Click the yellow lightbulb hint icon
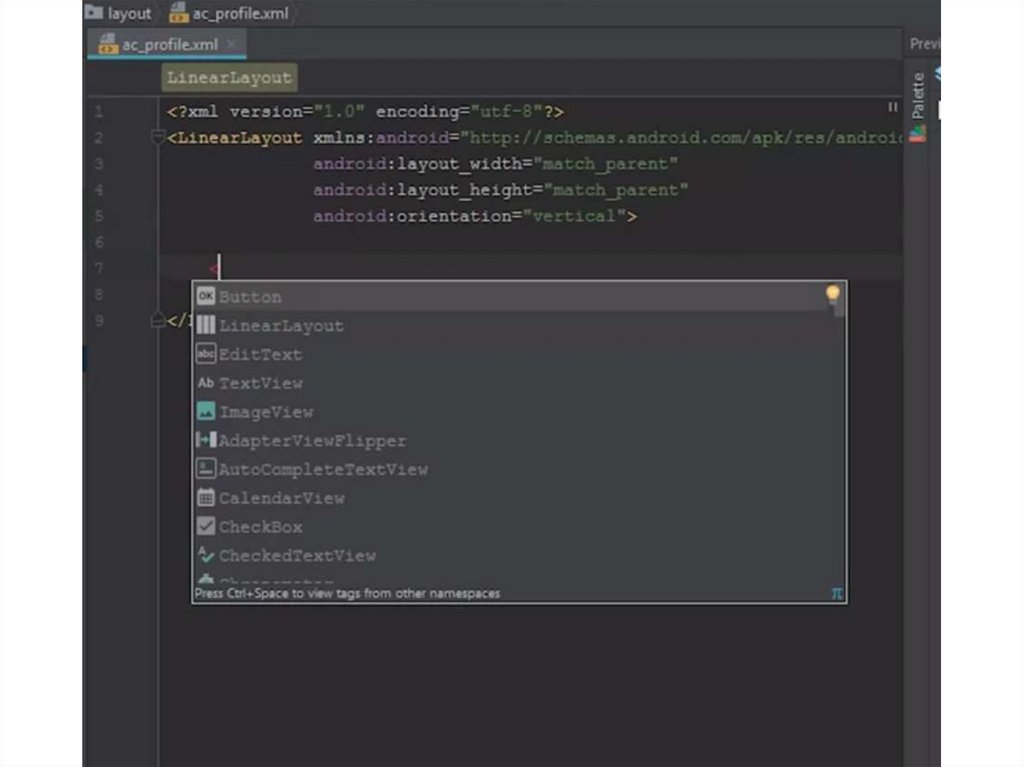The height and width of the screenshot is (767, 1024). [832, 293]
